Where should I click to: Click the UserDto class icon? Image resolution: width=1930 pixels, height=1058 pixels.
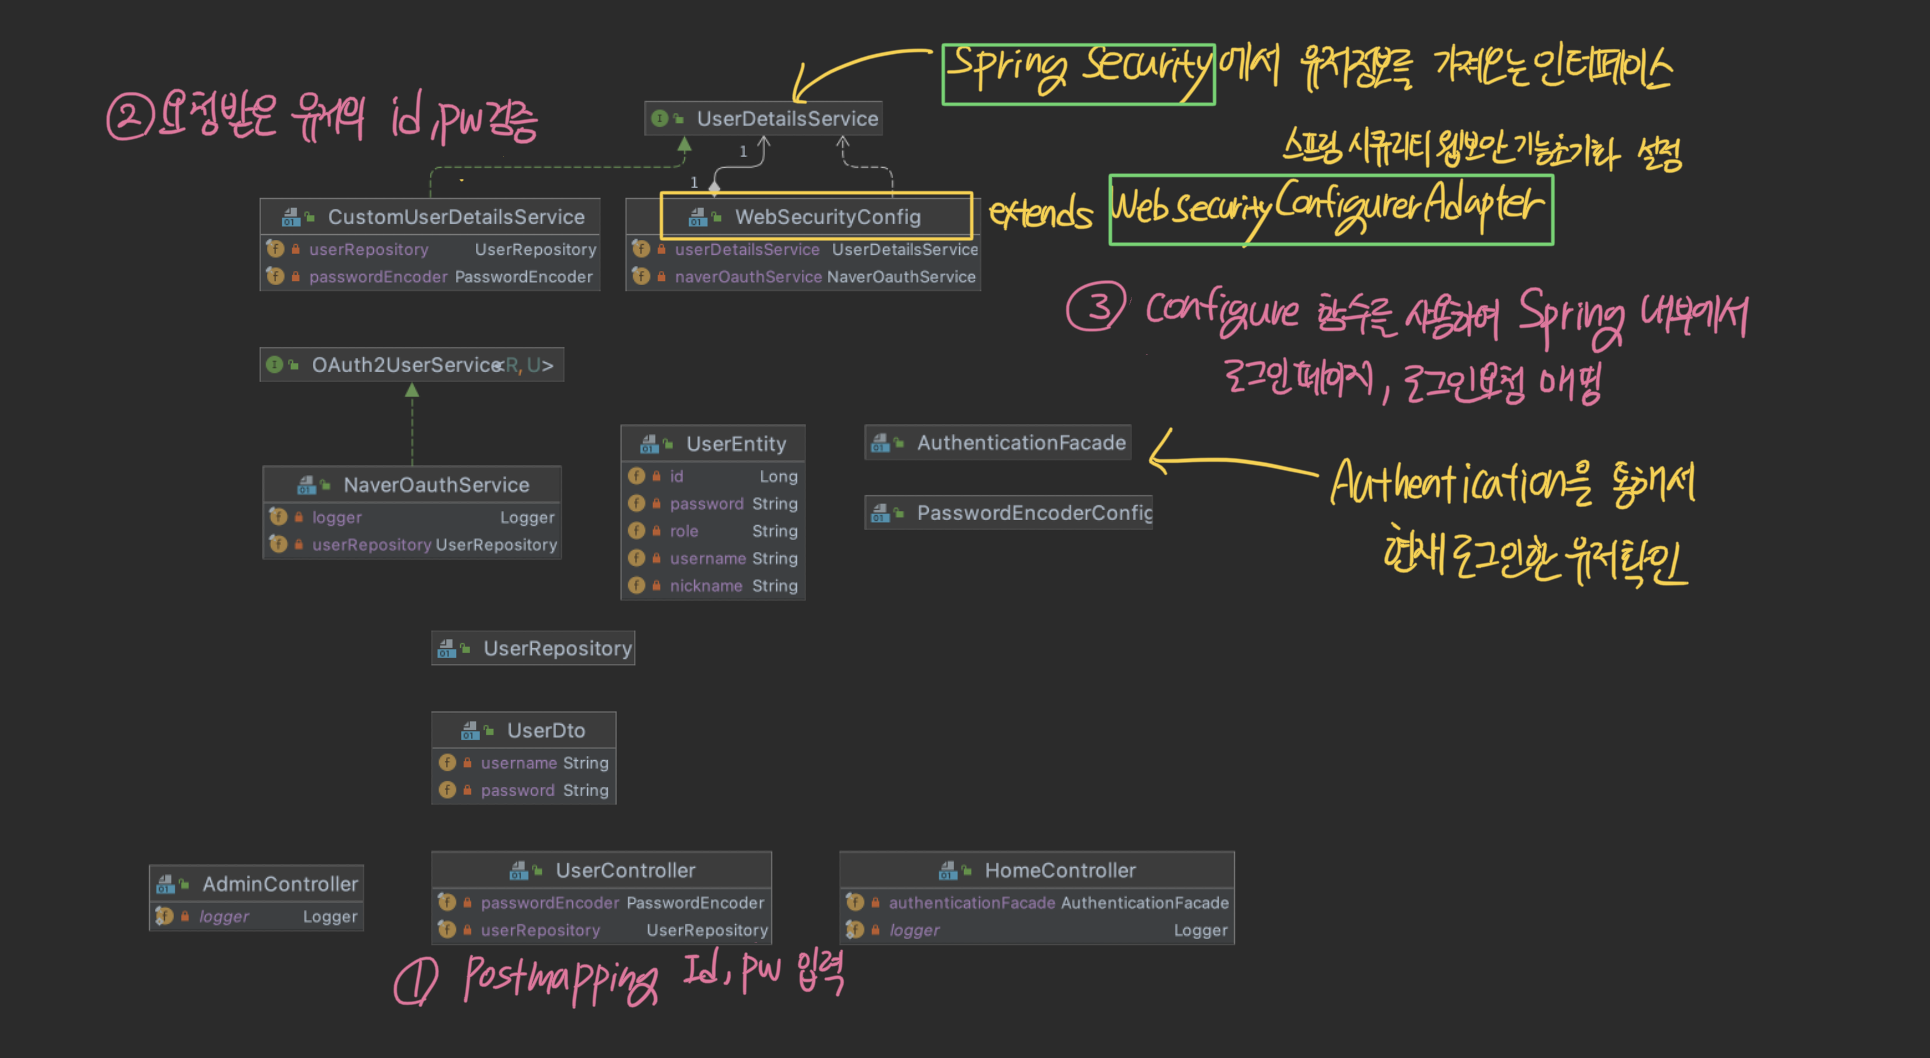(471, 731)
